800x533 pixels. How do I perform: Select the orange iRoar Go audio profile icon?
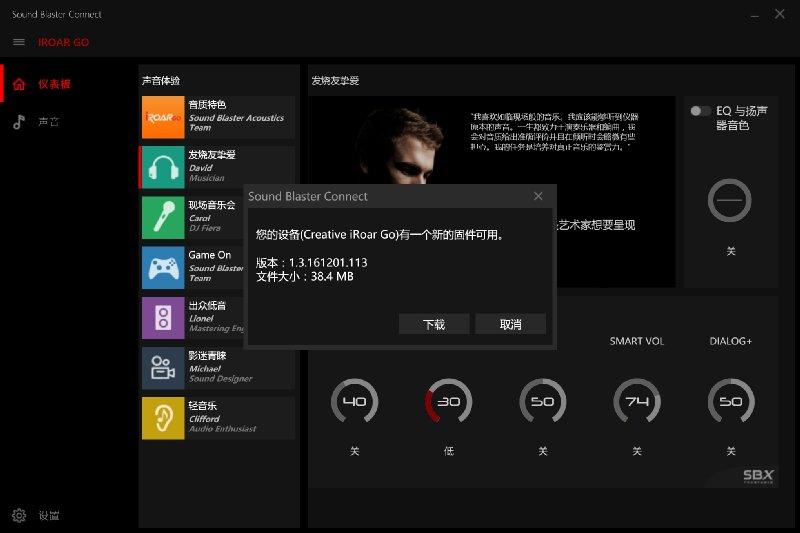tap(163, 117)
